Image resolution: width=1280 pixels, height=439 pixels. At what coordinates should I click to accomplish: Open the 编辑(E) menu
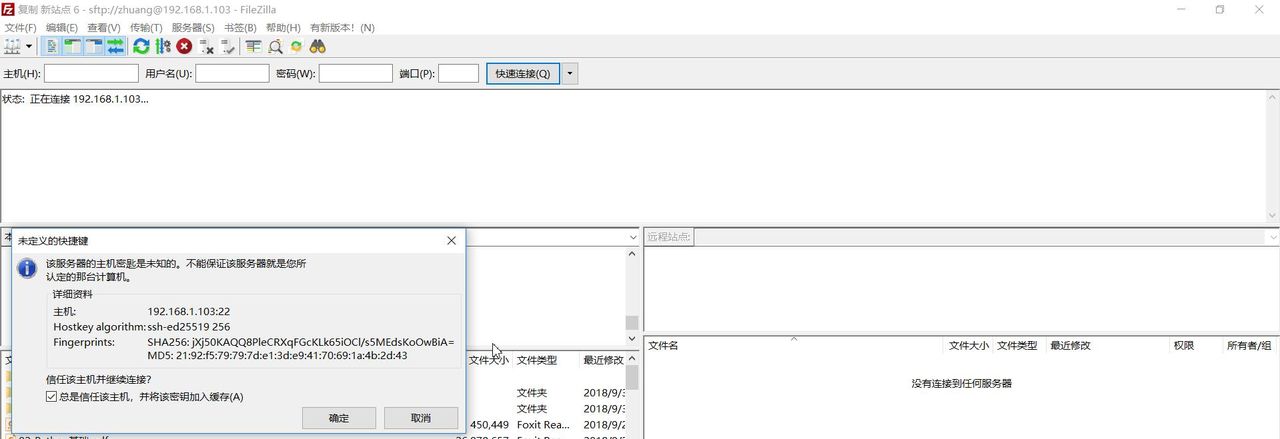coord(61,27)
